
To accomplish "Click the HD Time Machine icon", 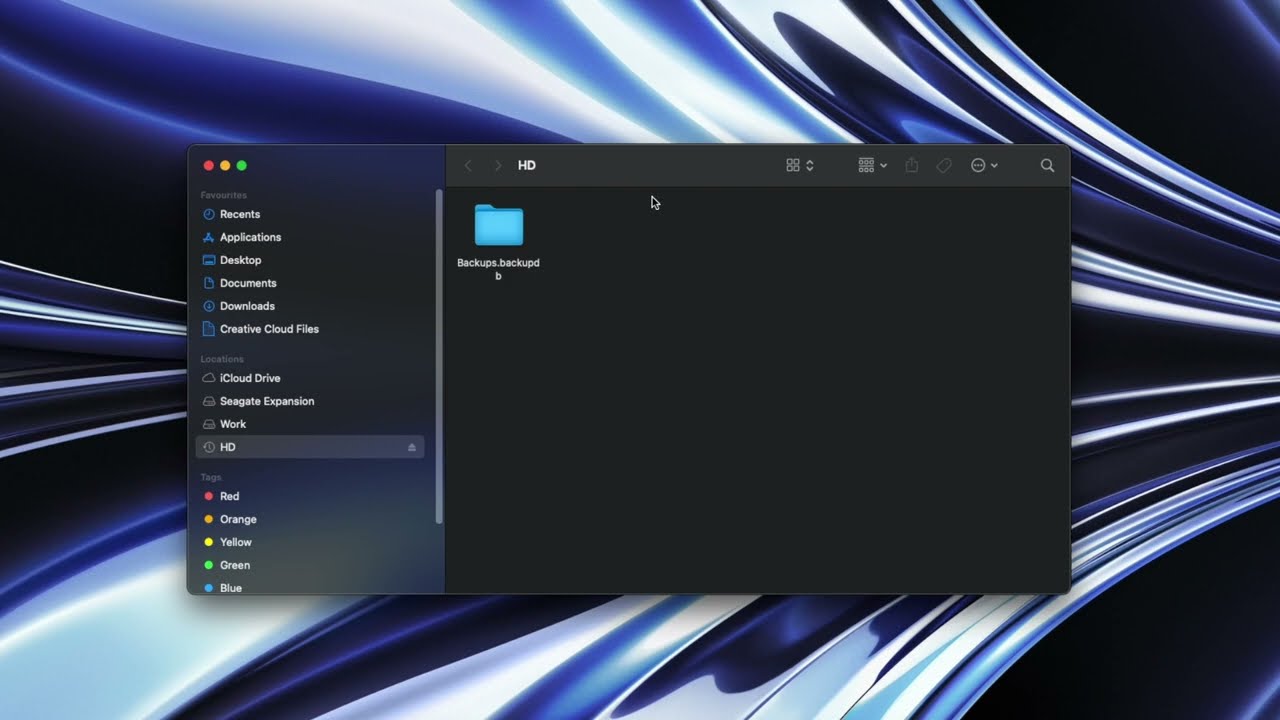I will tap(209, 447).
